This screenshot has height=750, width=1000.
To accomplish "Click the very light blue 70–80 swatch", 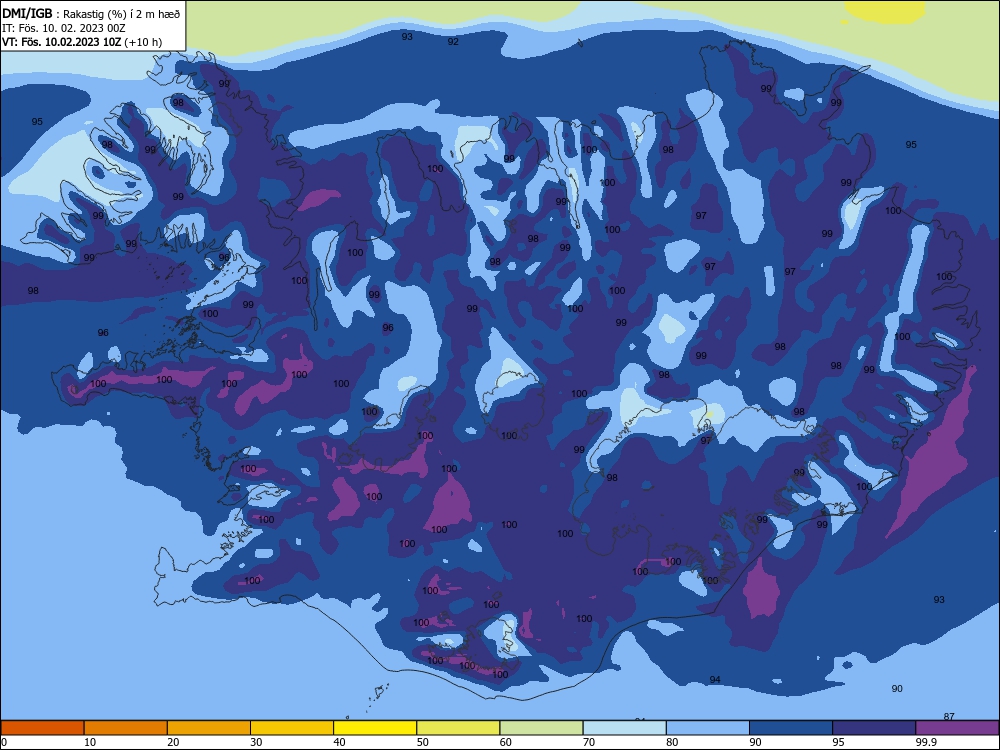I will [625, 728].
